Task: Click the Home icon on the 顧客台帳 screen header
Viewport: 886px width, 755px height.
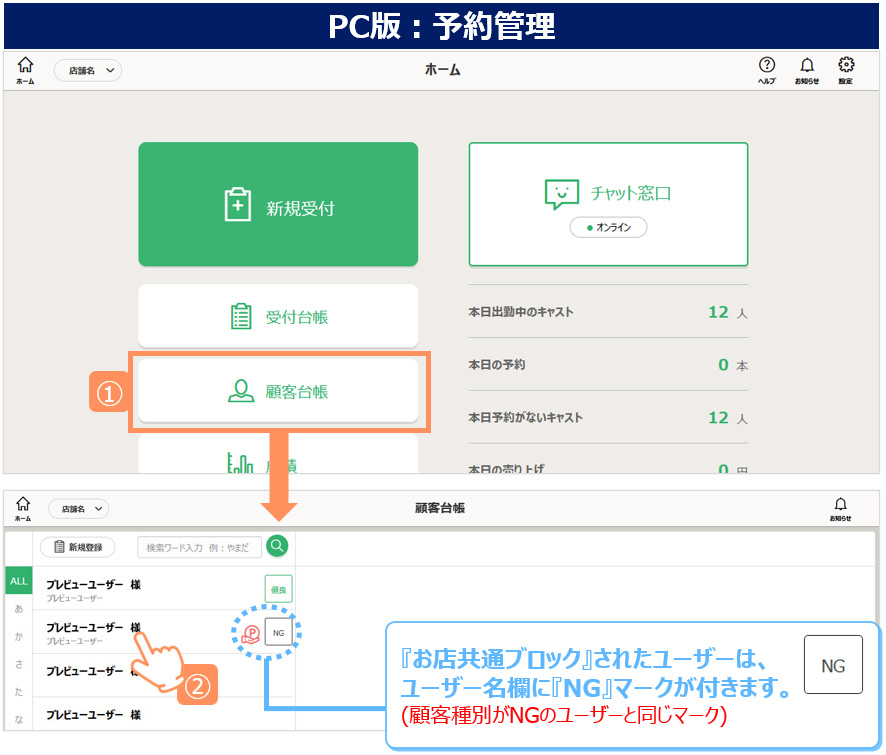Action: click(23, 507)
